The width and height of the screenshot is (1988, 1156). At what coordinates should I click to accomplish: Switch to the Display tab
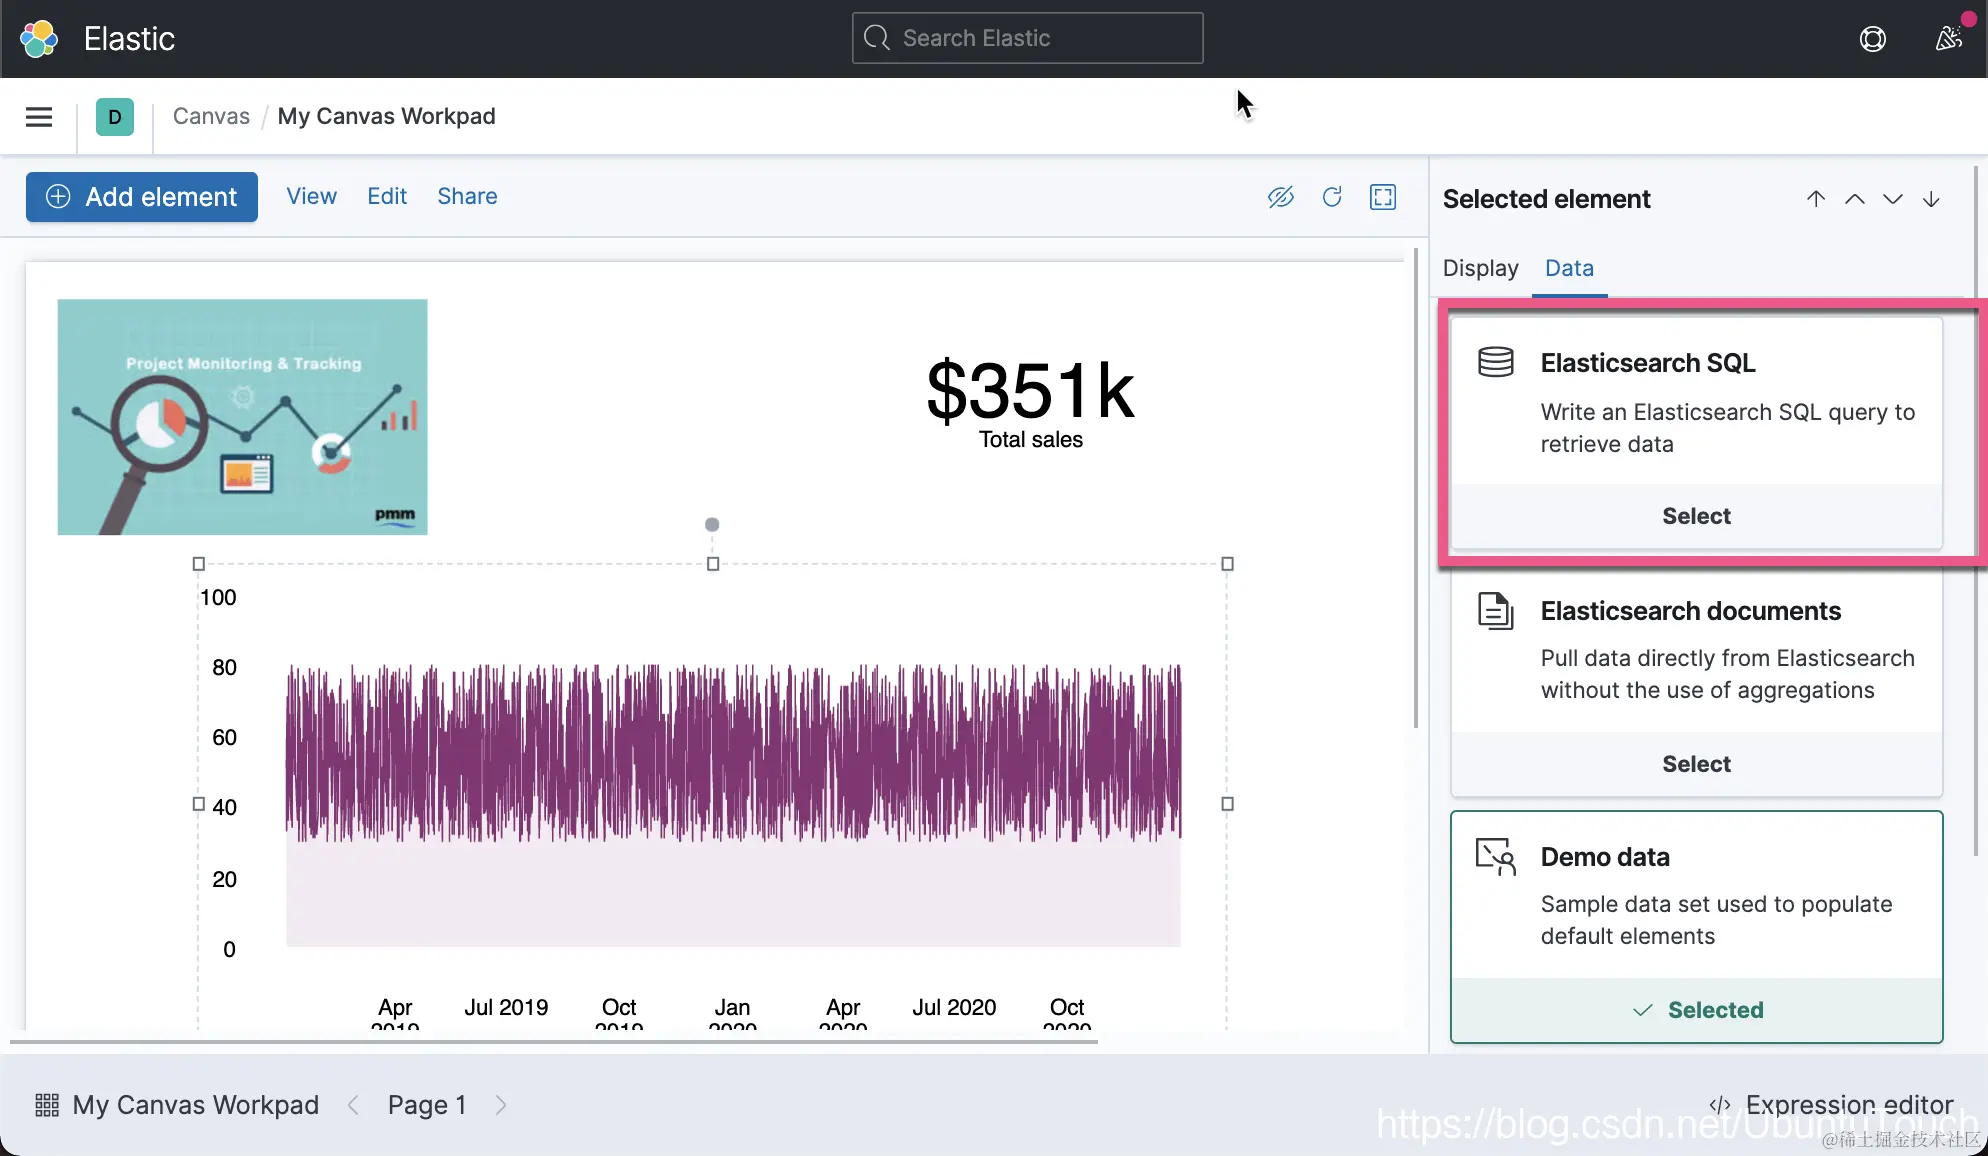click(1480, 268)
